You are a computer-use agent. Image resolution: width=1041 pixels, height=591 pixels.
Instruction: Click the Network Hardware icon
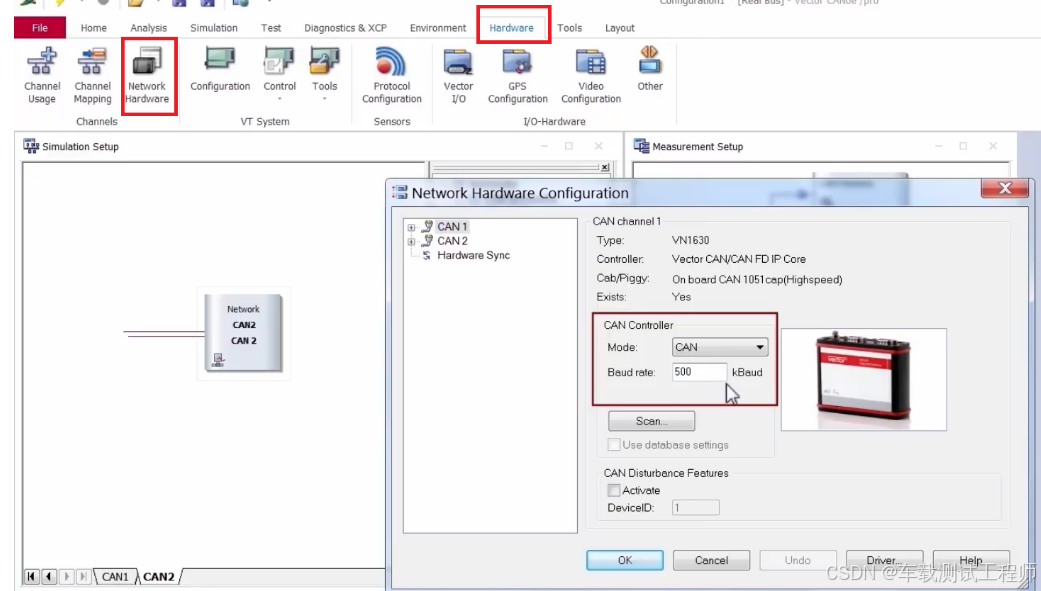[x=147, y=63]
